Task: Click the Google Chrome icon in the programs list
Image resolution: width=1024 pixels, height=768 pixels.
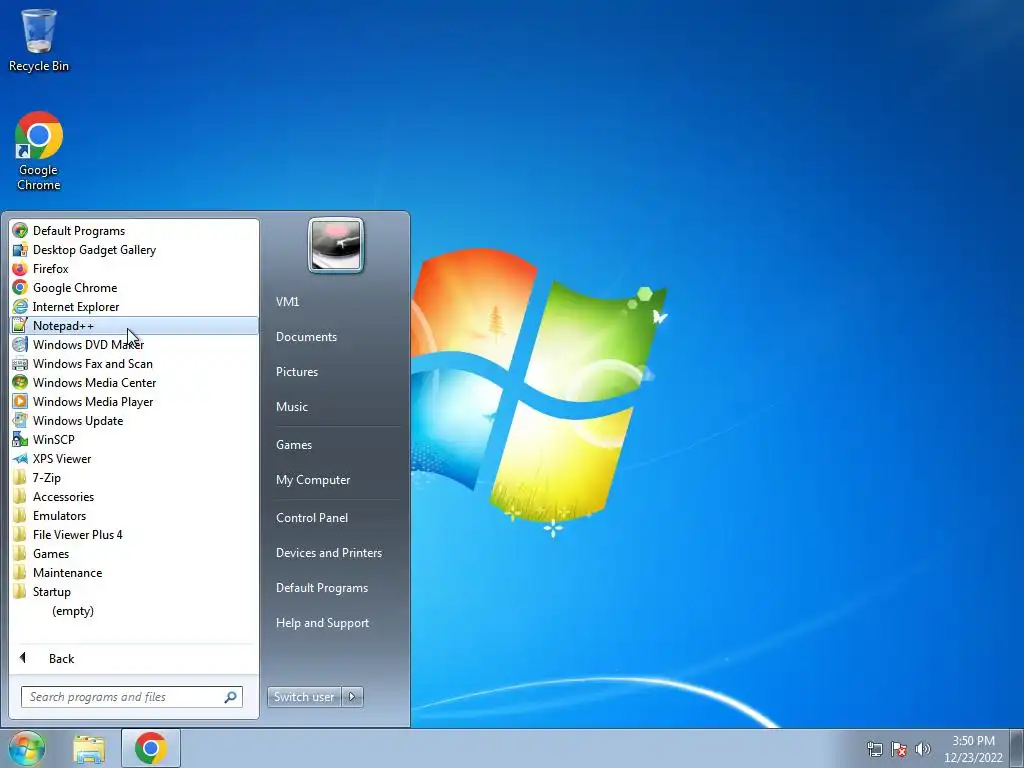Action: (20, 287)
